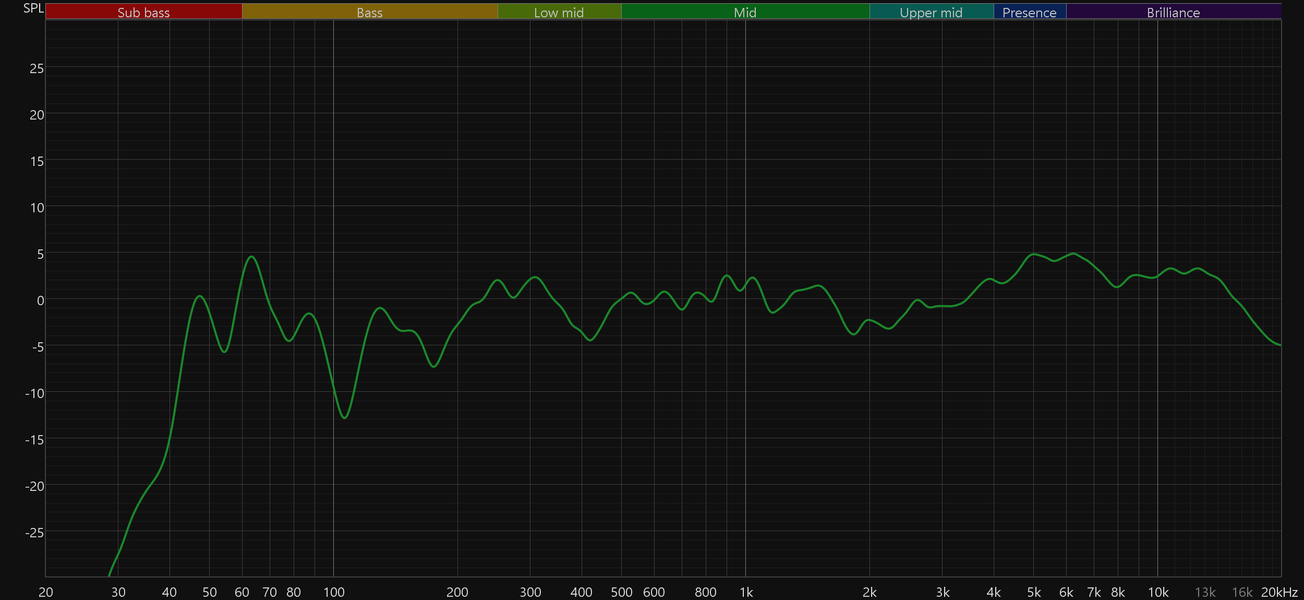The height and width of the screenshot is (600, 1304).
Task: Click the SPL axis label
Action: point(33,9)
